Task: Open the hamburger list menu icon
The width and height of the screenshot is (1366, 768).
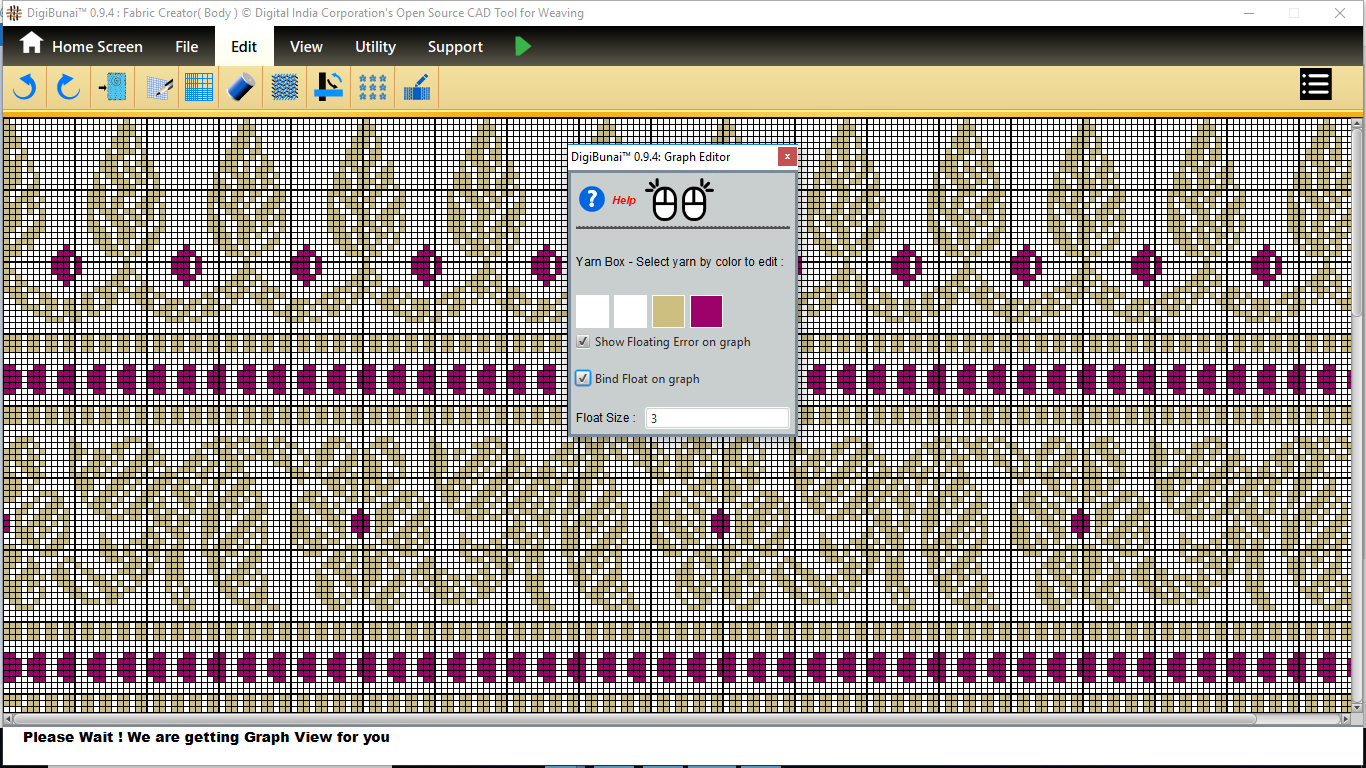Action: tap(1315, 85)
